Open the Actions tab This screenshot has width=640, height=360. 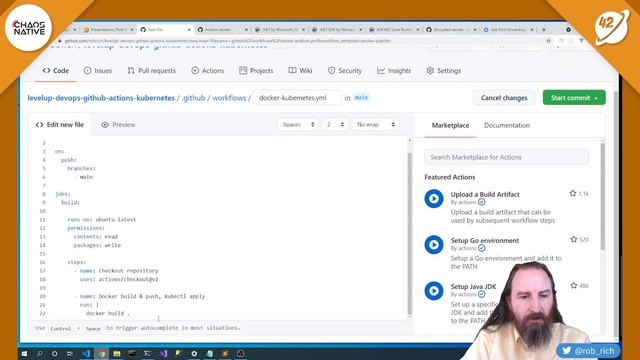click(x=207, y=71)
